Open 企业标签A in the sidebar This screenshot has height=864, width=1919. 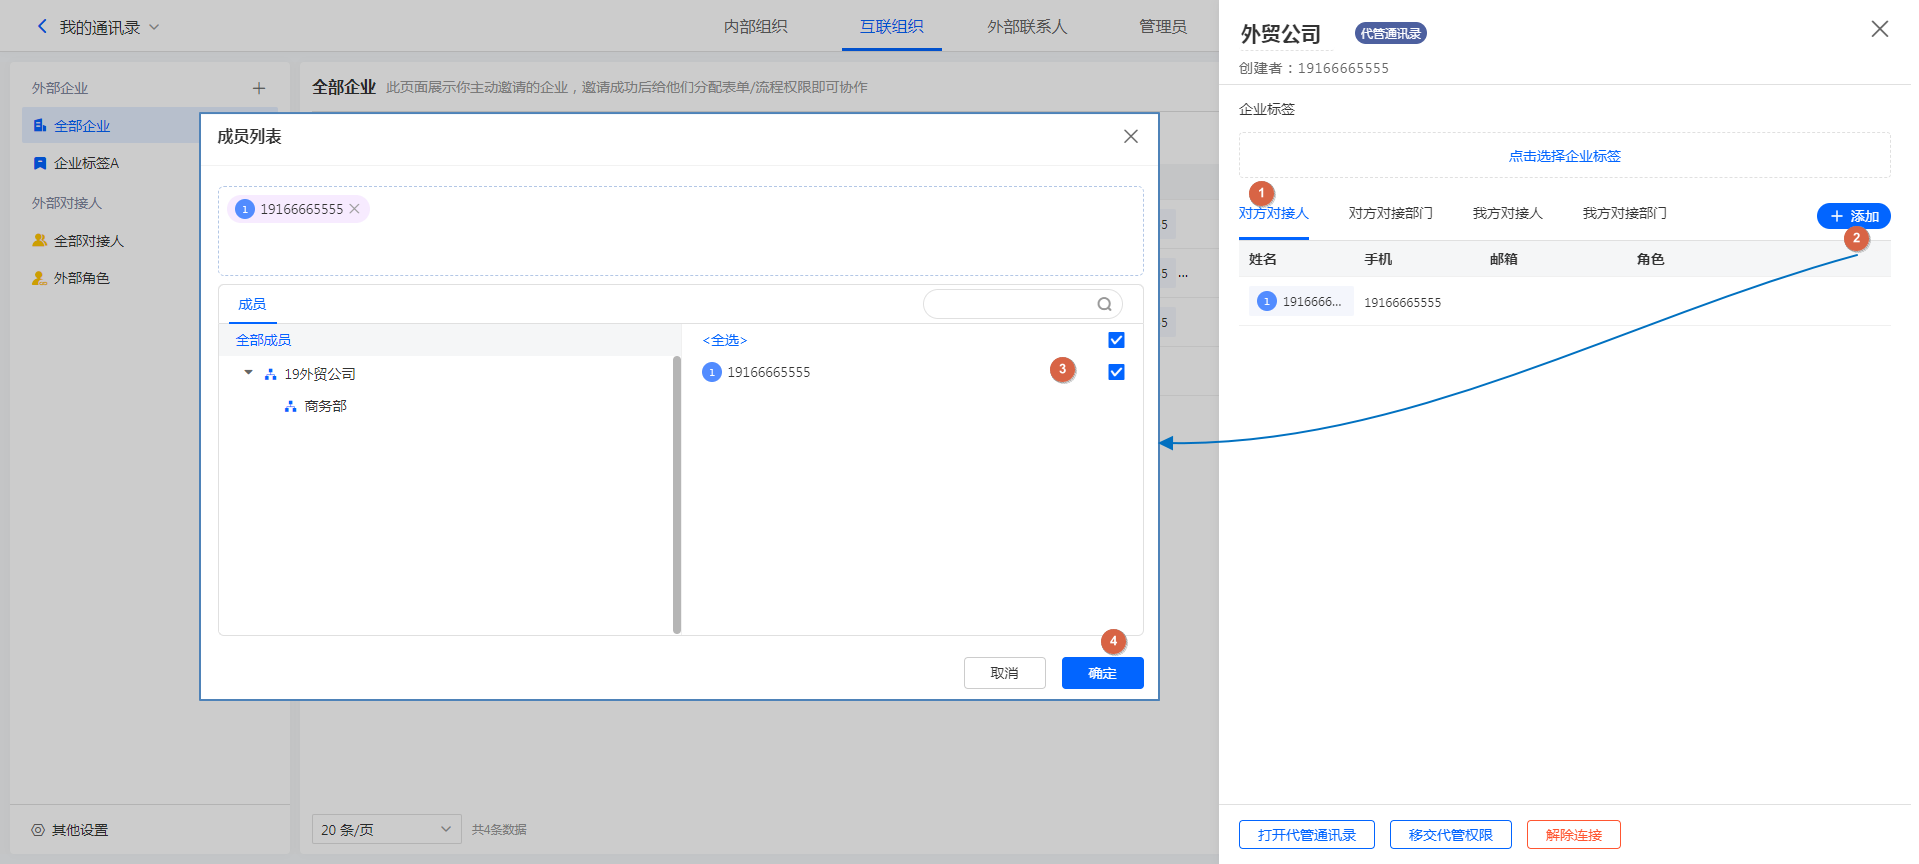86,163
